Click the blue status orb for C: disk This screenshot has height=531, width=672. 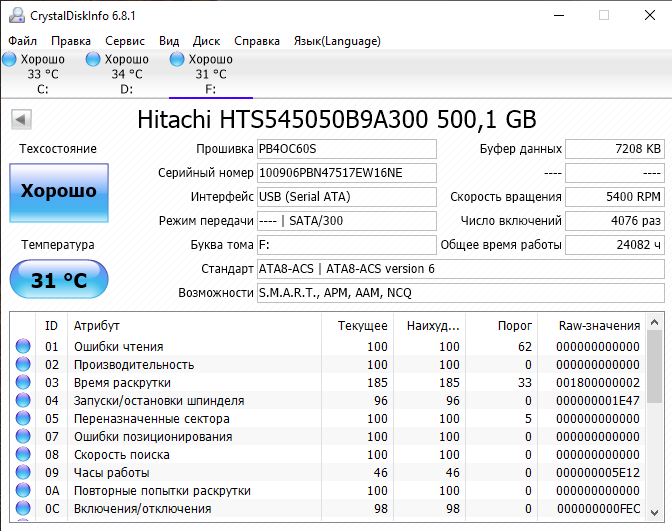pyautogui.click(x=9, y=59)
